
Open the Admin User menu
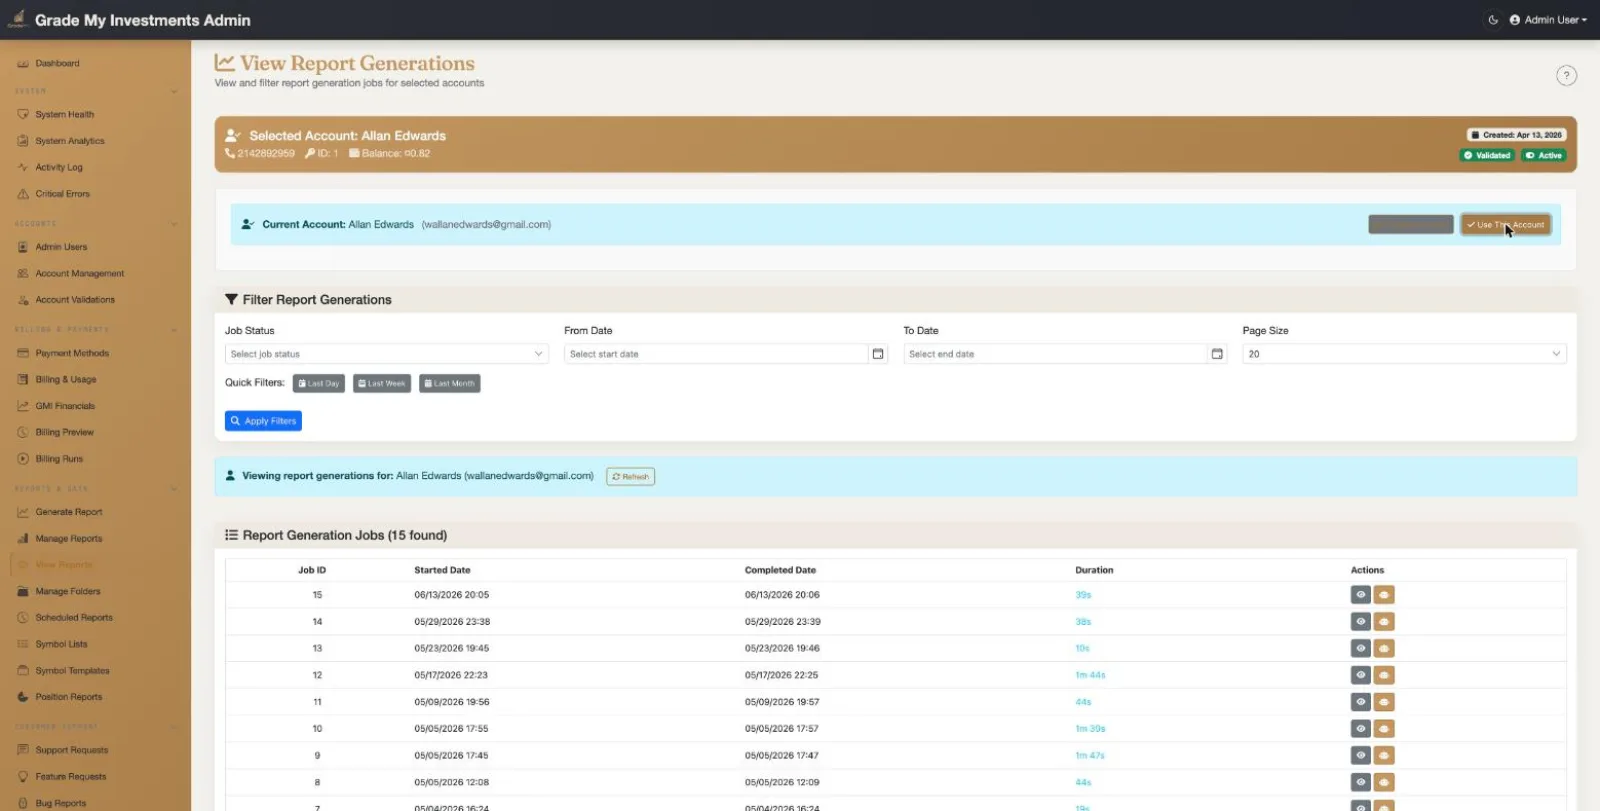[1548, 20]
